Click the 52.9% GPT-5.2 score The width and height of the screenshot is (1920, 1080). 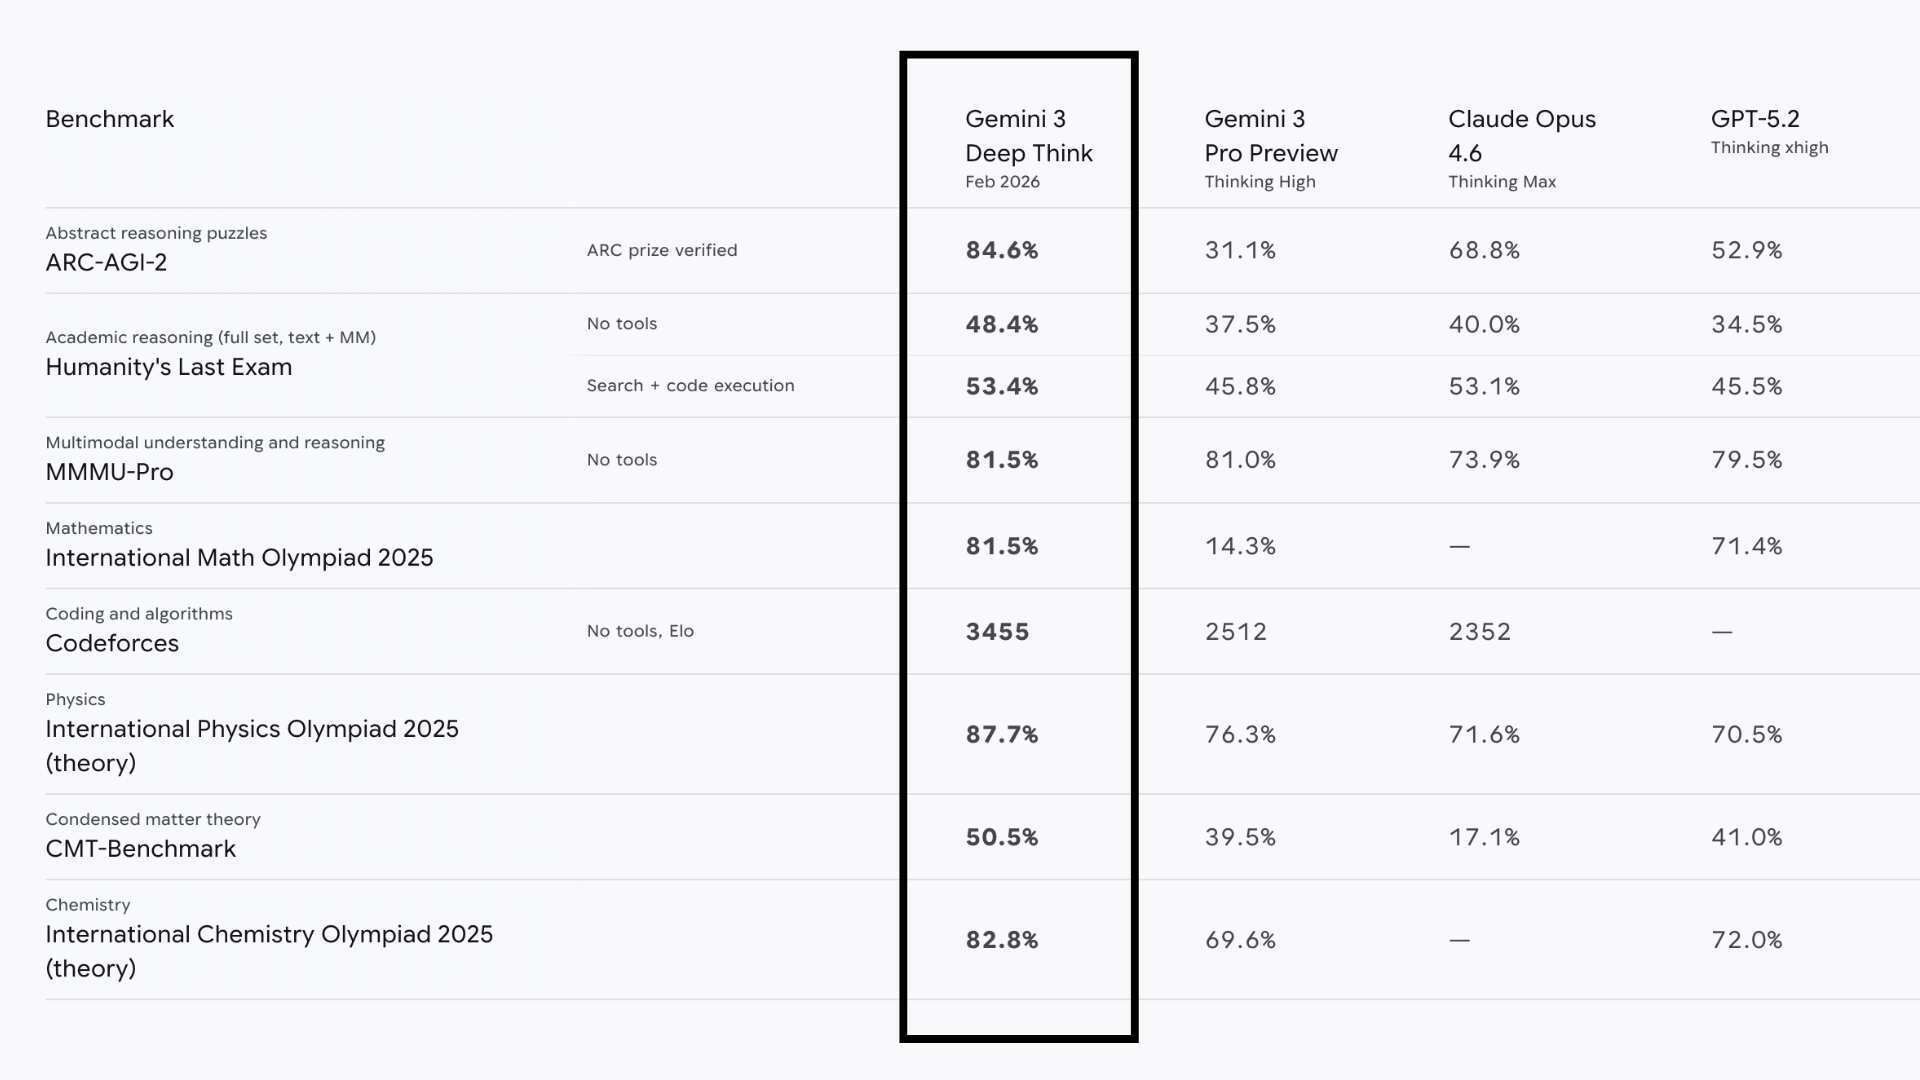1746,250
